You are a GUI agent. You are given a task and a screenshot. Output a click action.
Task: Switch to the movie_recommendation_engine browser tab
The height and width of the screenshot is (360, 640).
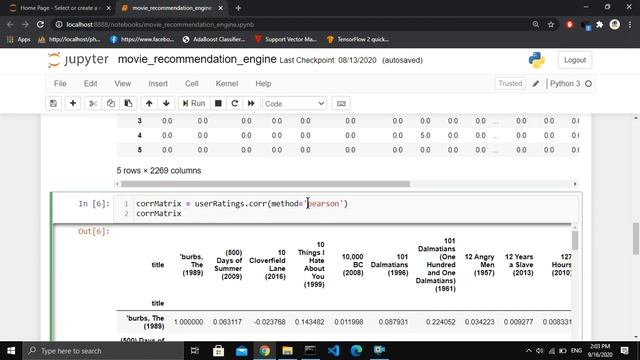171,8
